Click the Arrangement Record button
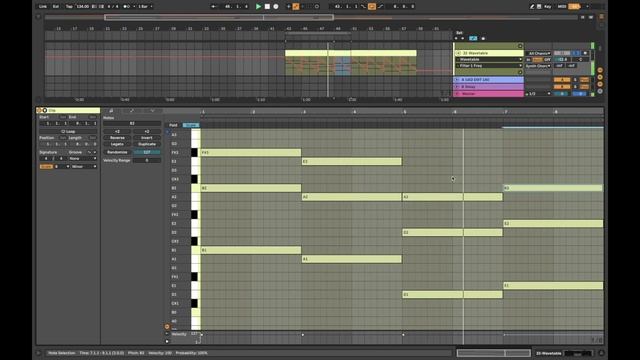The height and width of the screenshot is (360, 640). coord(276,7)
